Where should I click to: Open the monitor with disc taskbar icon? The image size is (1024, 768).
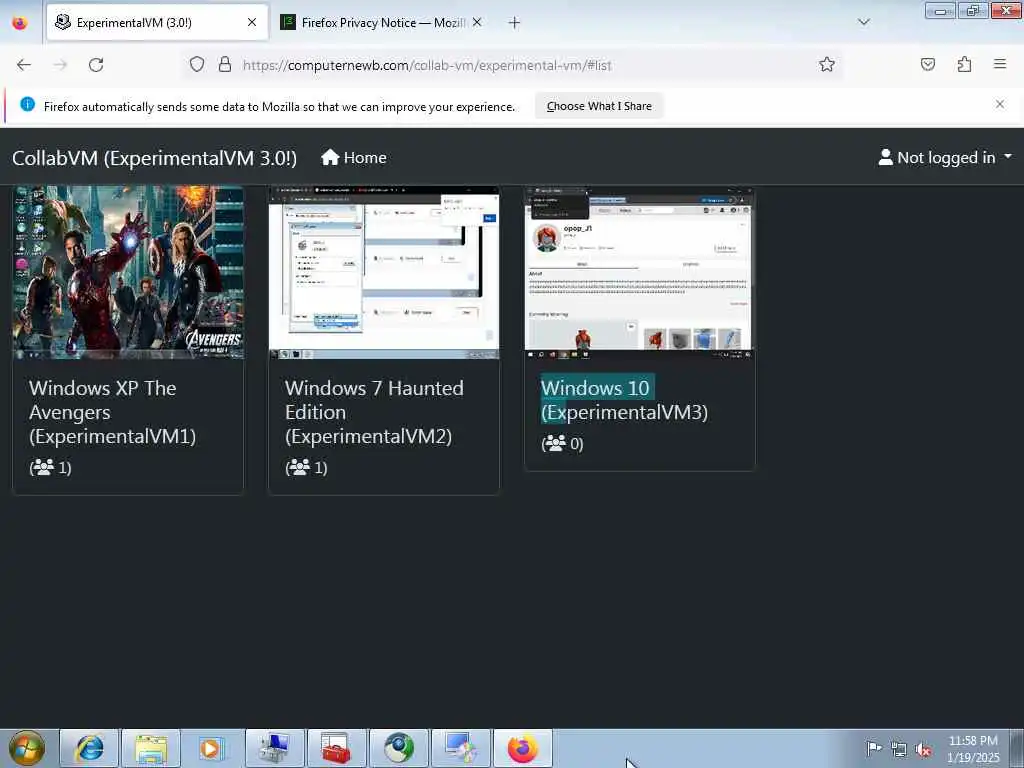[x=460, y=748]
